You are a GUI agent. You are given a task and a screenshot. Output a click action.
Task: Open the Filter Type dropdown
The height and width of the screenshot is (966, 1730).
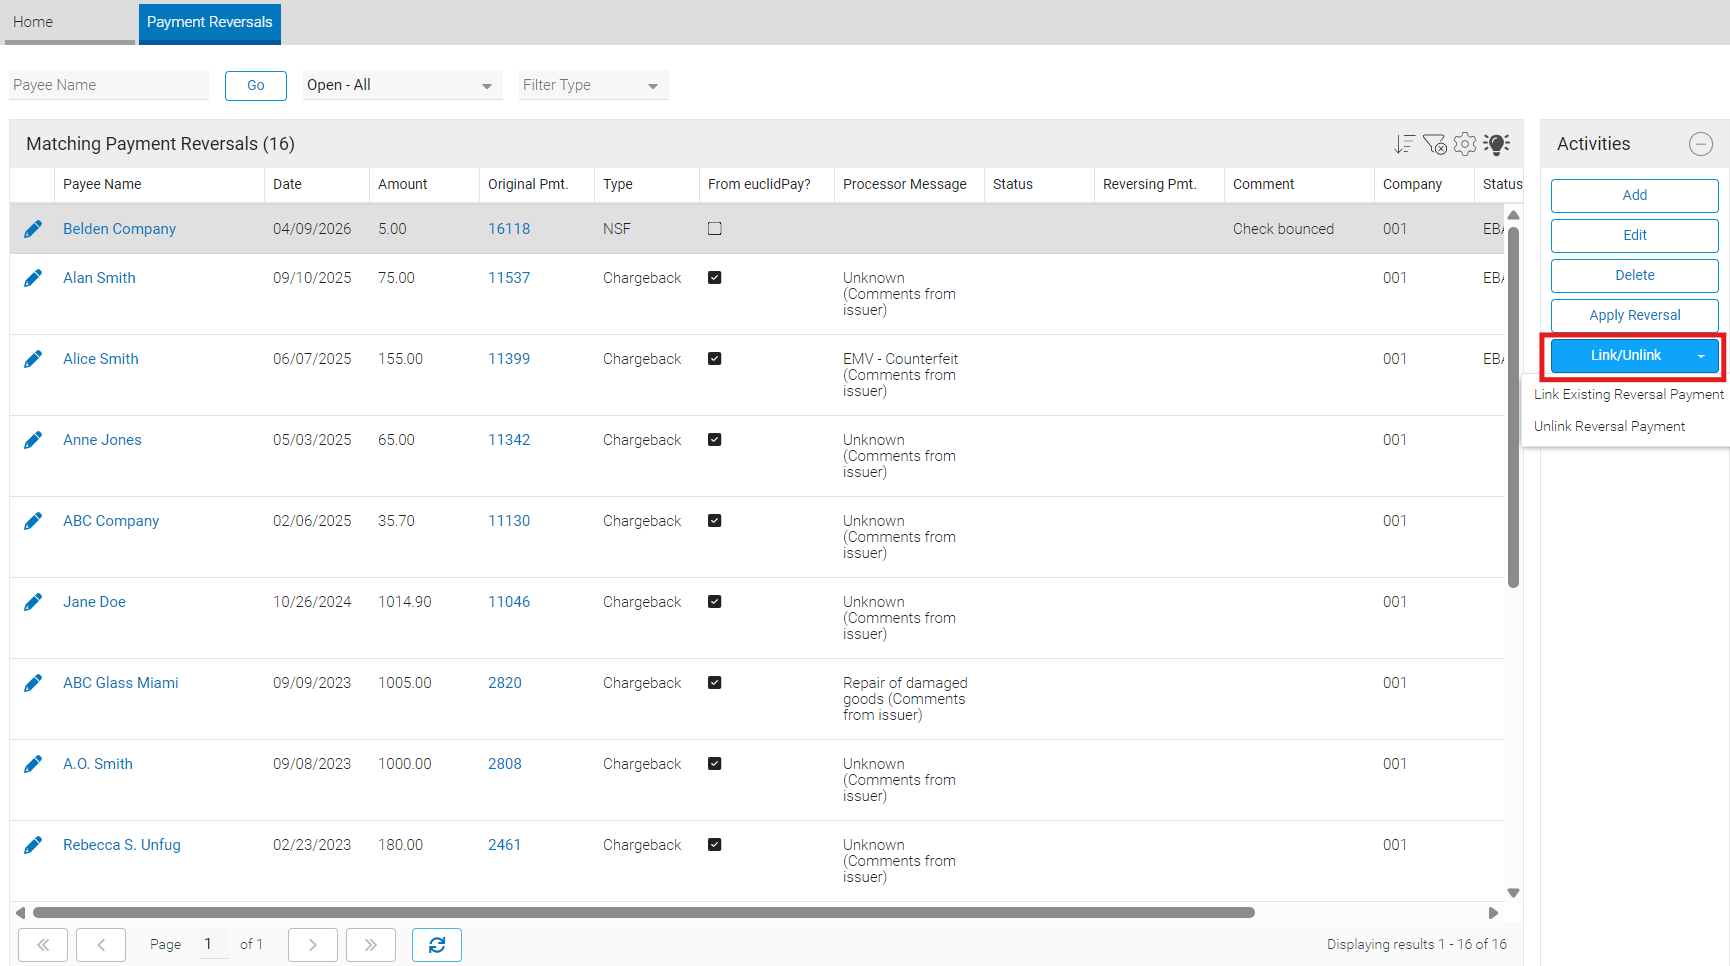click(x=593, y=85)
